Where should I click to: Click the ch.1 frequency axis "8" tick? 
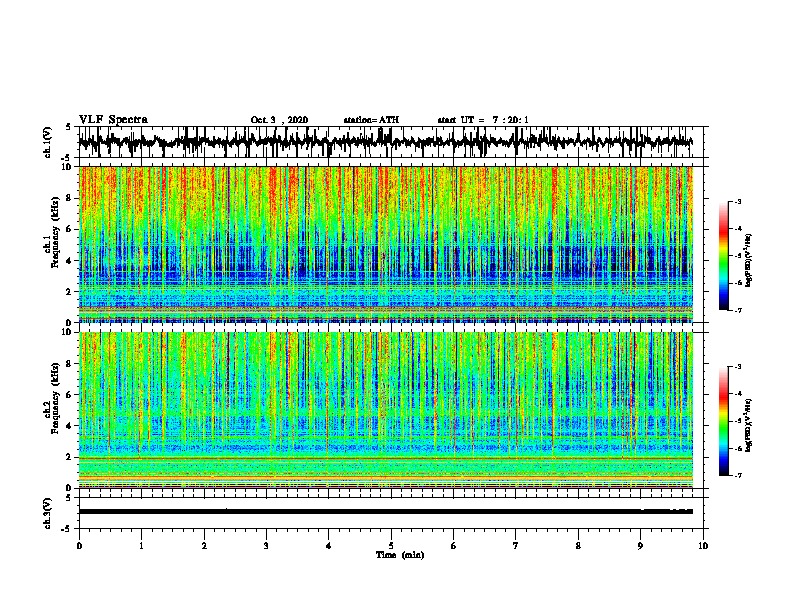click(70, 198)
